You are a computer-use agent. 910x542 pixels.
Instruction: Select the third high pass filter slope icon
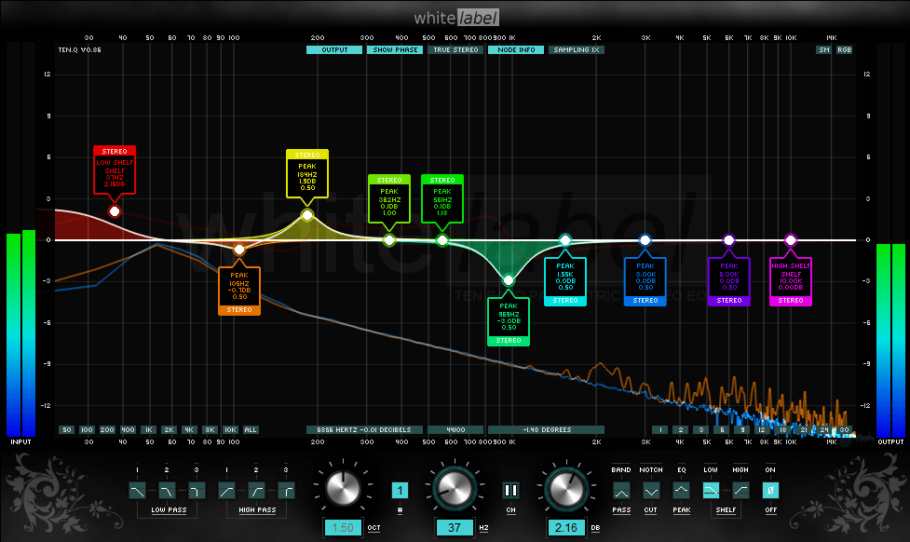coord(286,491)
